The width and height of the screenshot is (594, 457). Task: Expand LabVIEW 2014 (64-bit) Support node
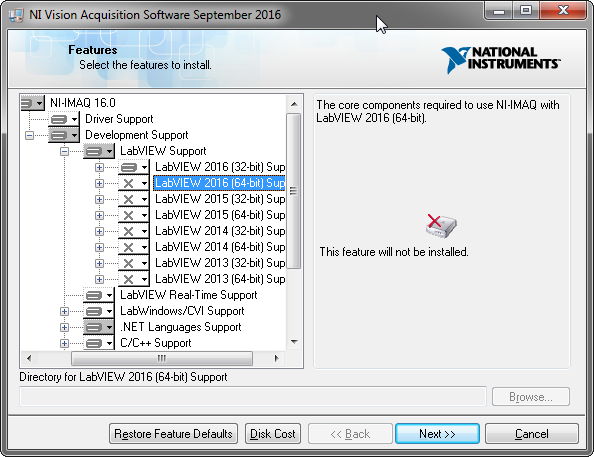tap(99, 247)
